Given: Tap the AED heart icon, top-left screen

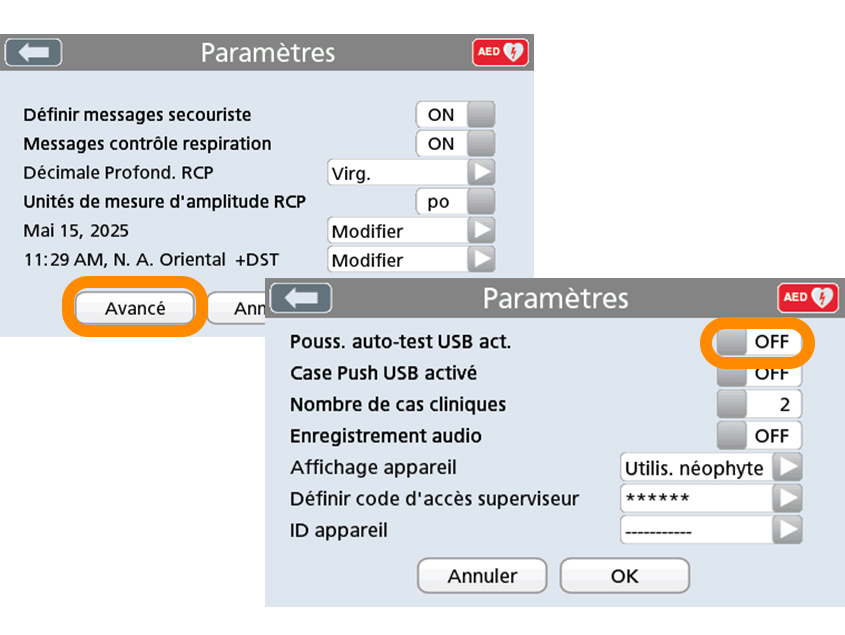Looking at the screenshot, I should click(x=500, y=52).
